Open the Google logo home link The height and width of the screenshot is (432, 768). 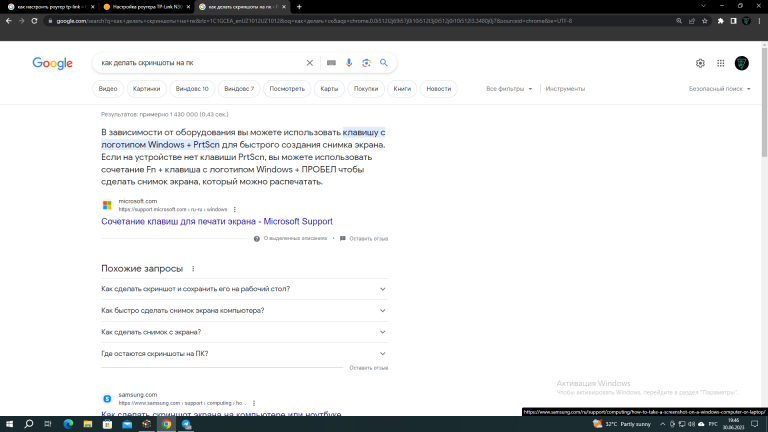pos(52,63)
